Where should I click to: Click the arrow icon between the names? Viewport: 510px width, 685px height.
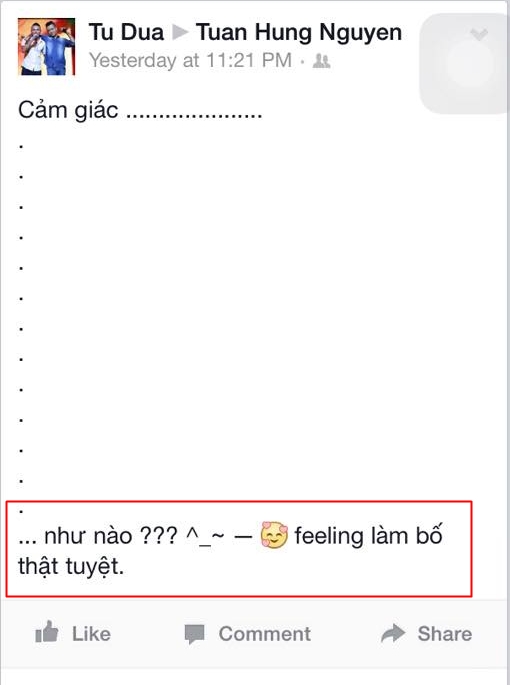tap(180, 32)
